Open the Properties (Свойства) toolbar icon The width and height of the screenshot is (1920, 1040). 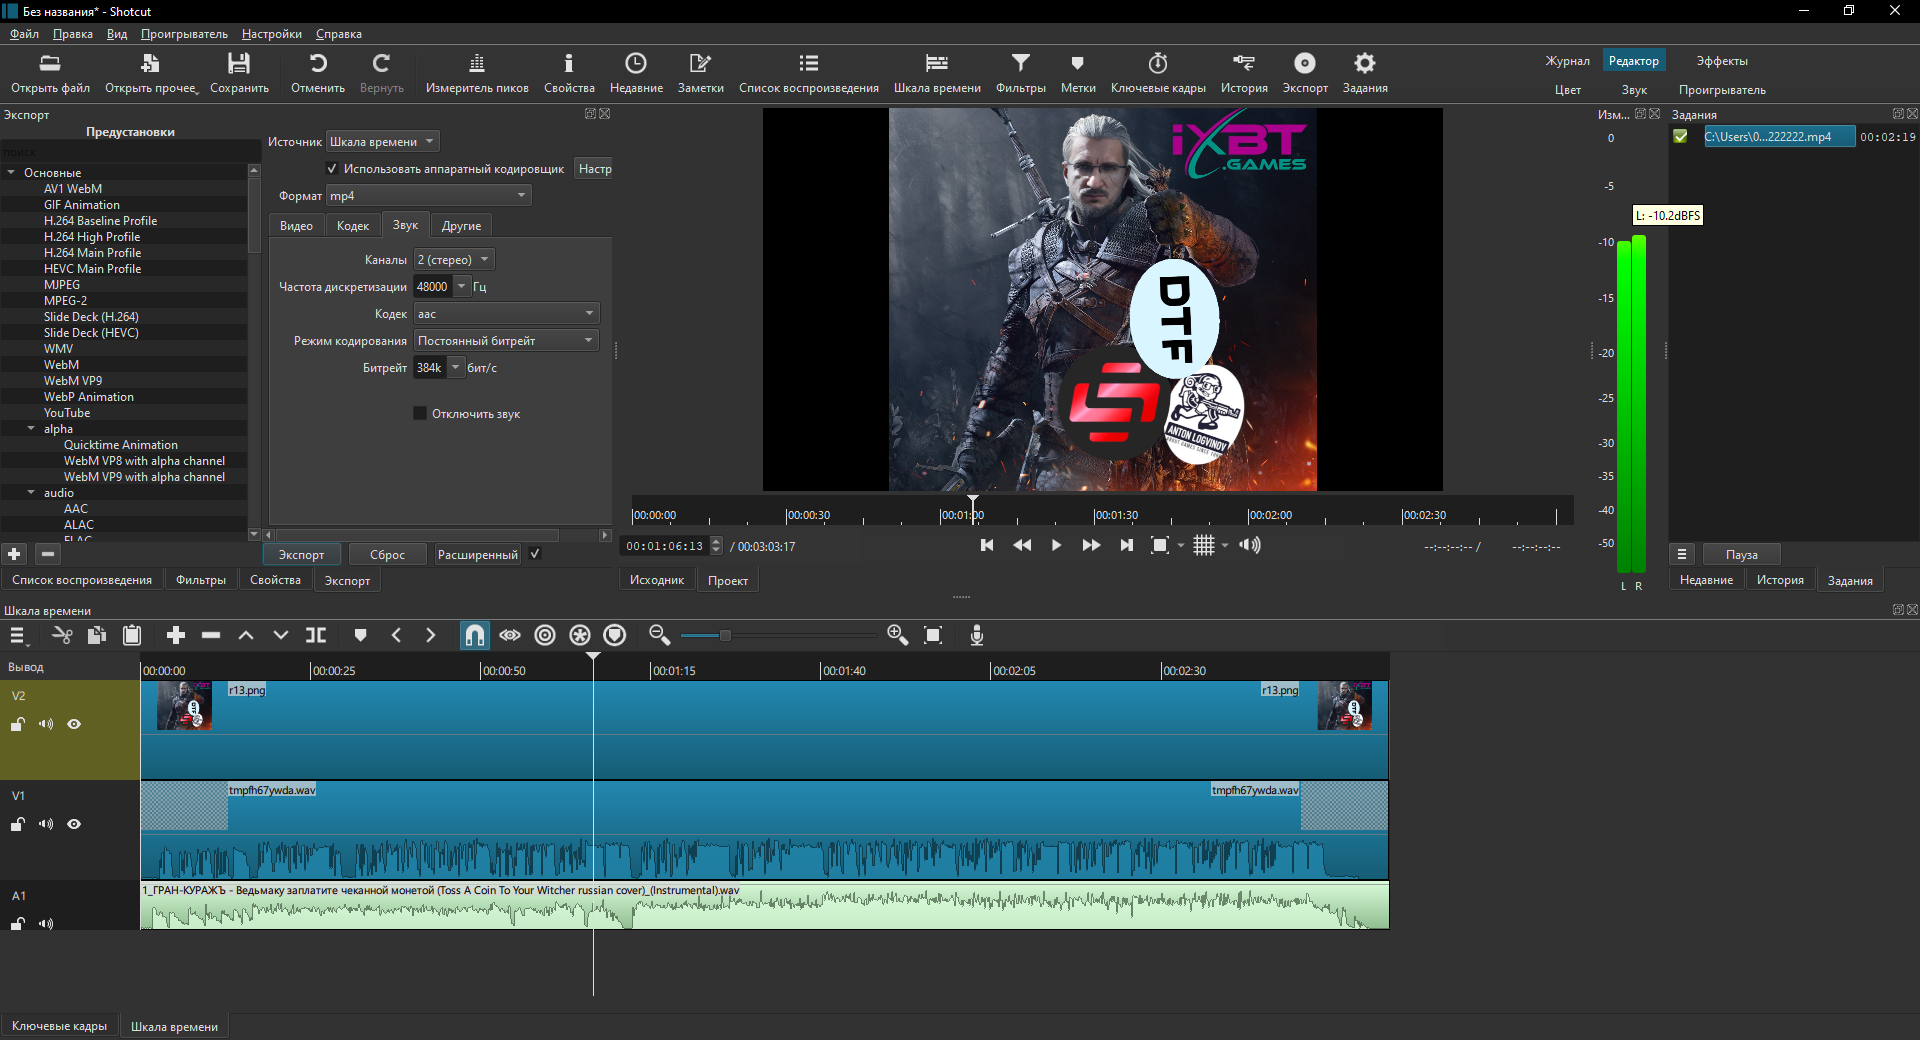569,73
